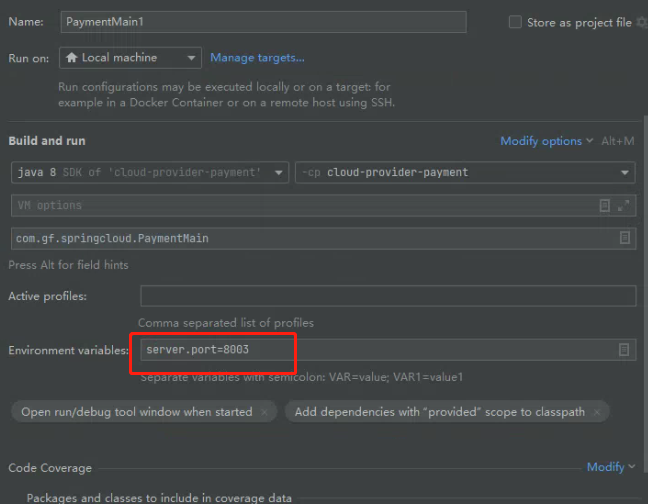Click Packages and classes to include text

pyautogui.click(x=159, y=498)
